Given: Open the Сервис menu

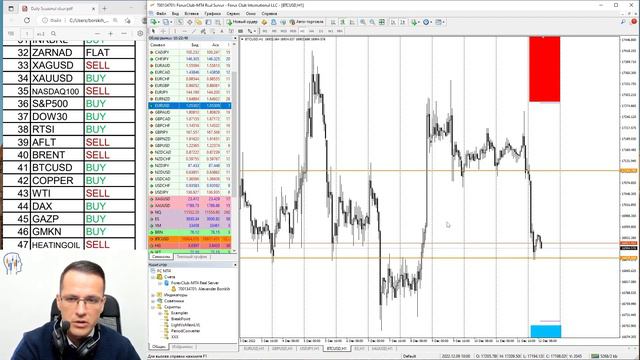Looking at the screenshot, I should point(233,13).
